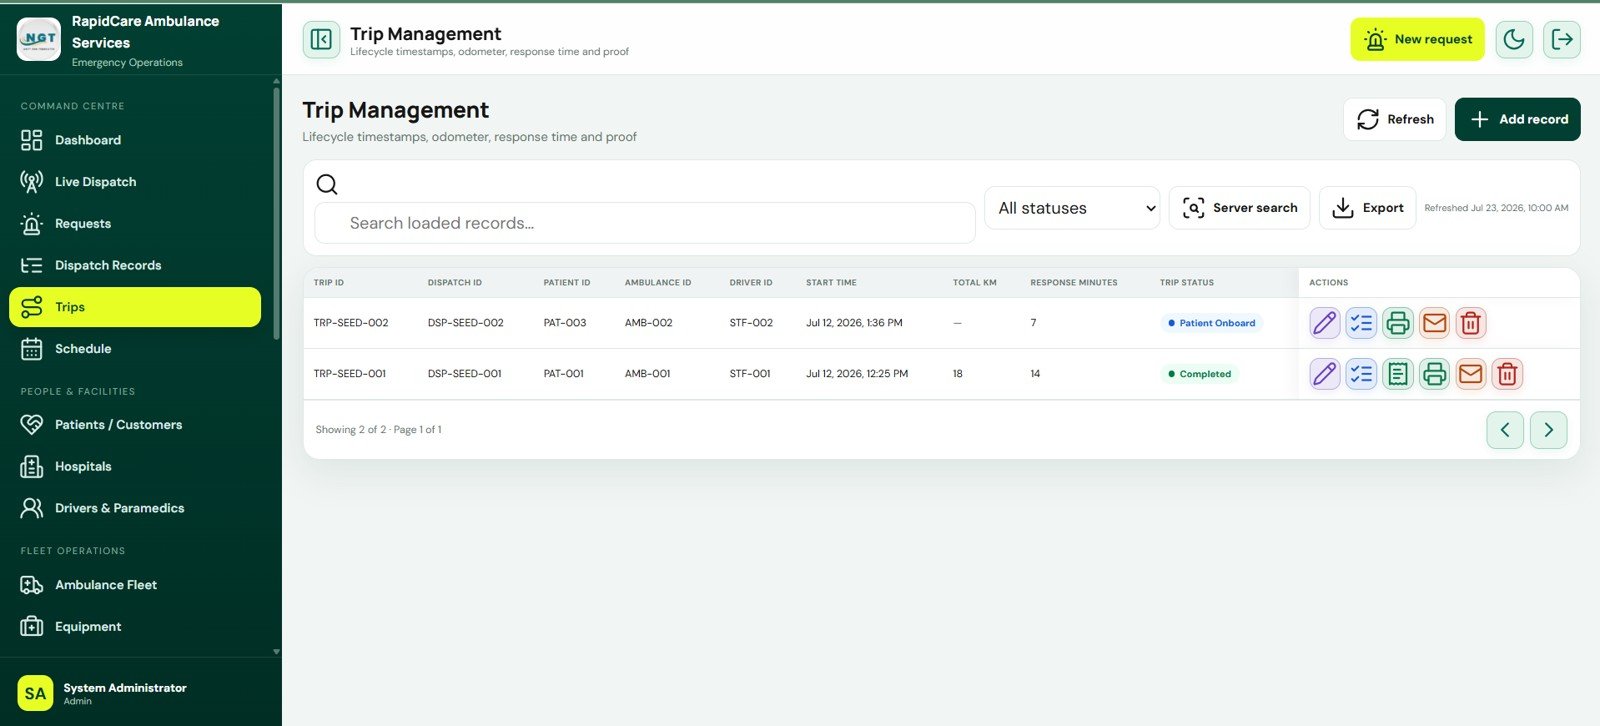The height and width of the screenshot is (726, 1600).
Task: Open Drivers & Paramedics in the sidebar
Action: [135, 508]
